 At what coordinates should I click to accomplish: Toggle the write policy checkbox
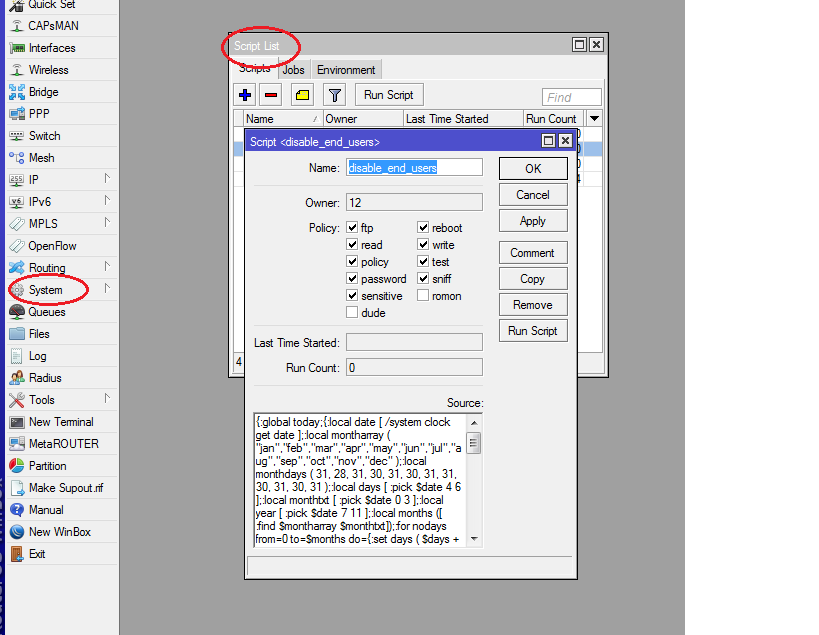click(424, 244)
